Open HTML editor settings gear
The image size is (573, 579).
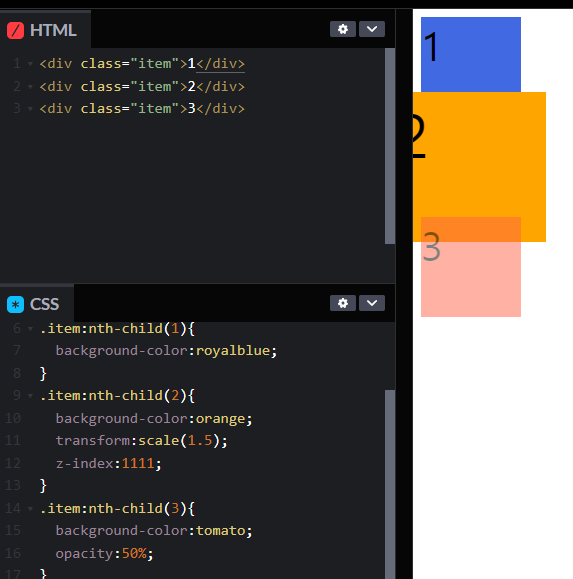[x=343, y=29]
